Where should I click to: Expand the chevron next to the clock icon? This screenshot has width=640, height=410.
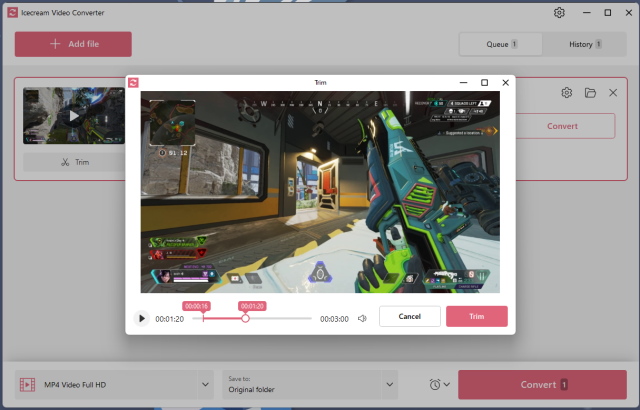pos(446,384)
